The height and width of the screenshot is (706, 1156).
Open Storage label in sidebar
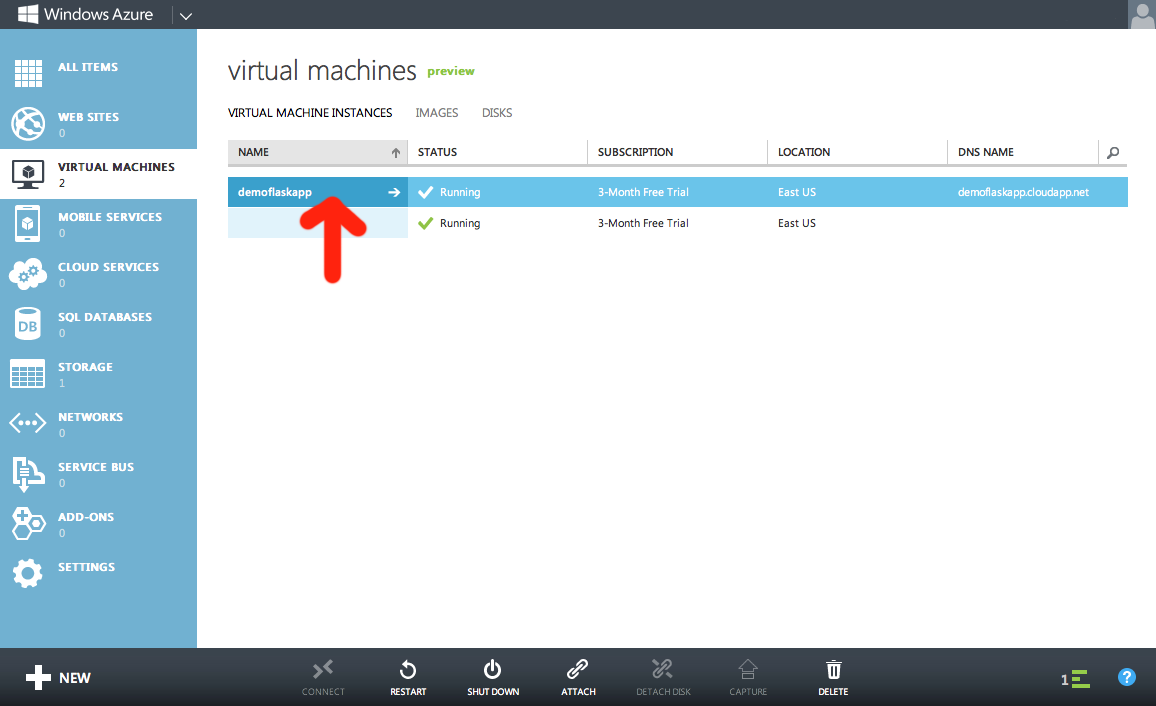(86, 367)
